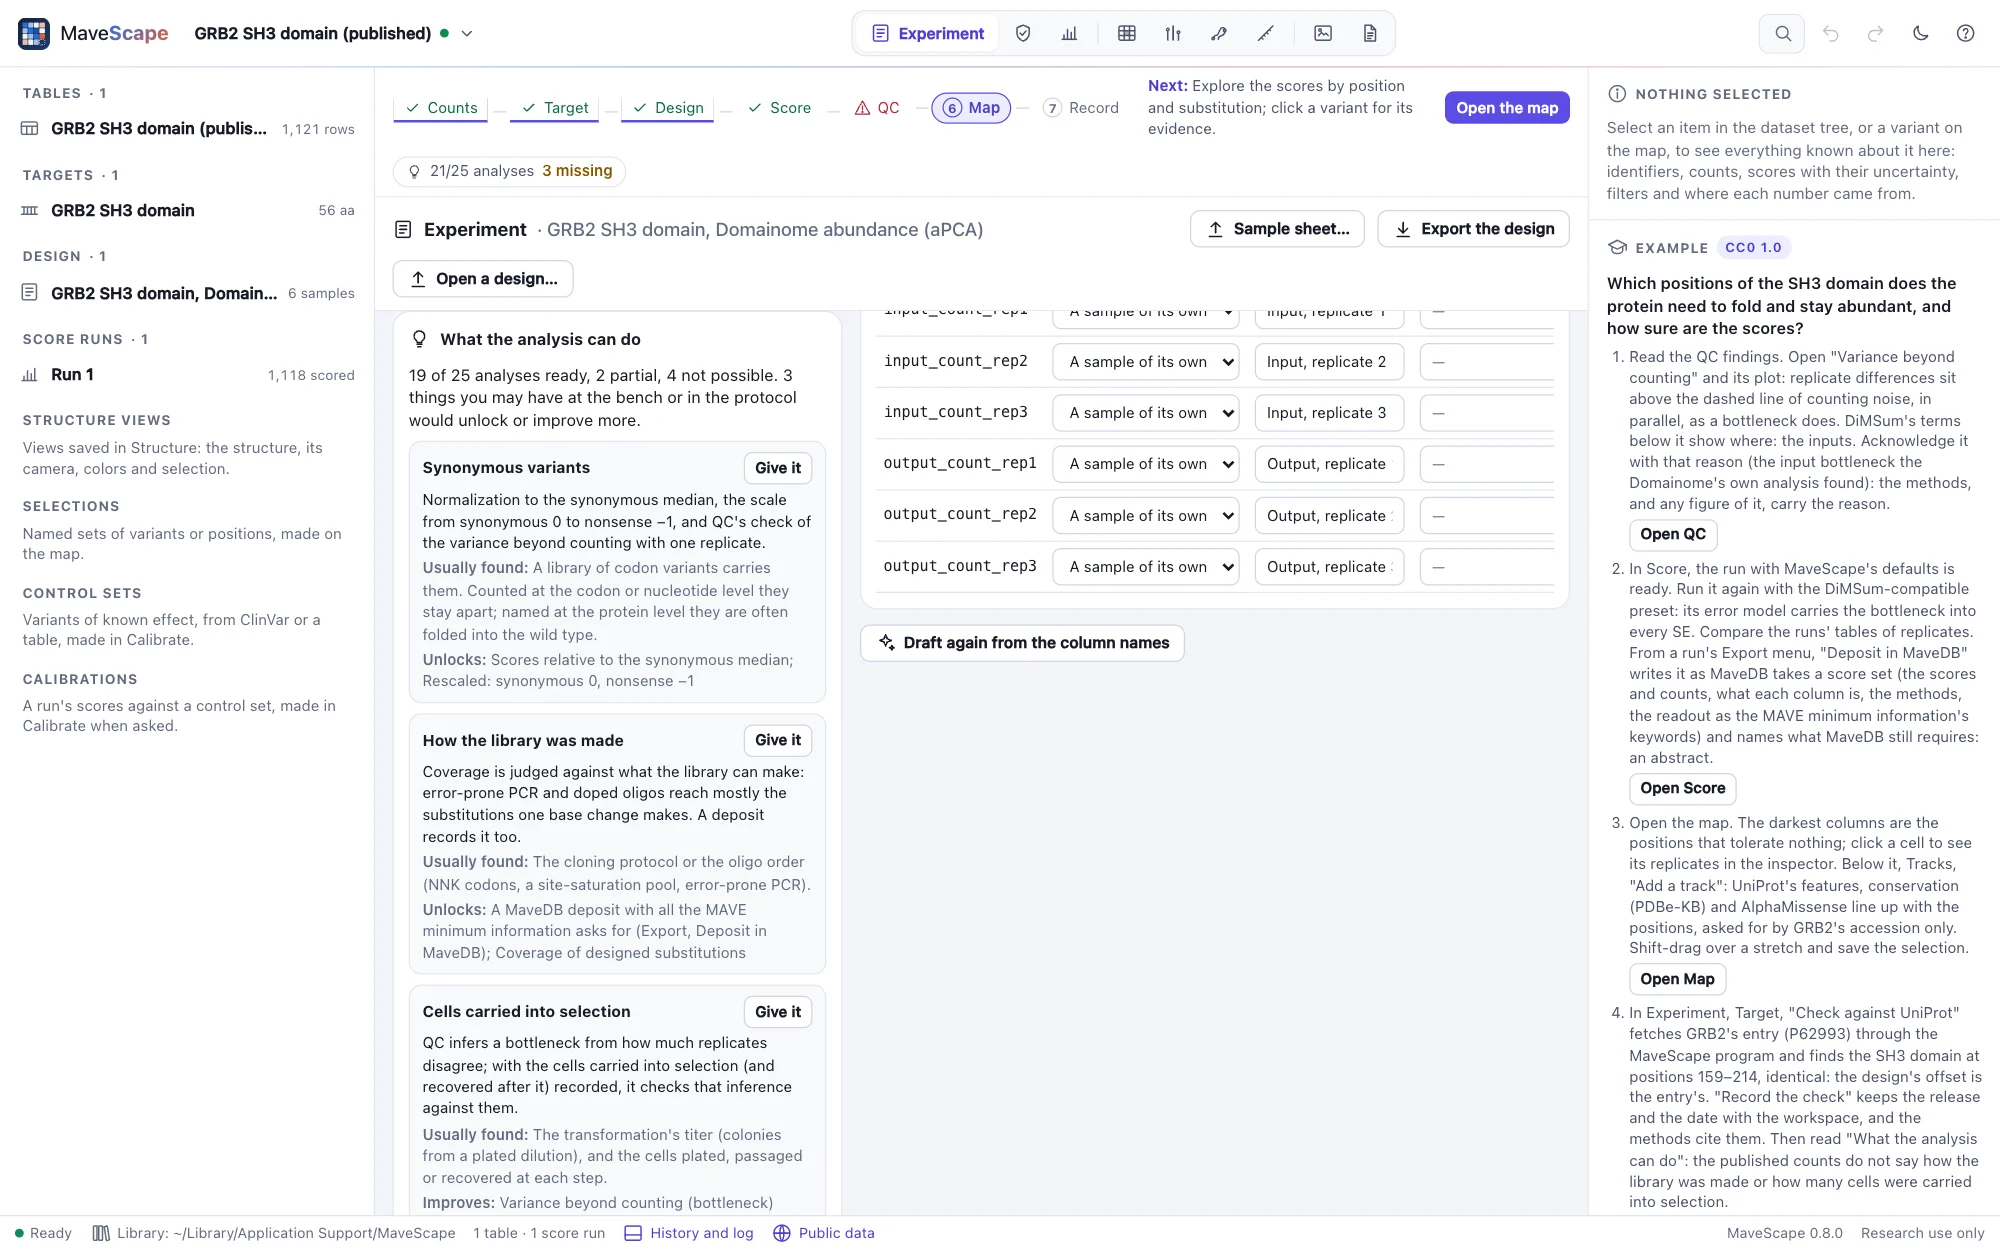Click the redo arrow icon
This screenshot has width=2000, height=1250.
point(1876,33)
